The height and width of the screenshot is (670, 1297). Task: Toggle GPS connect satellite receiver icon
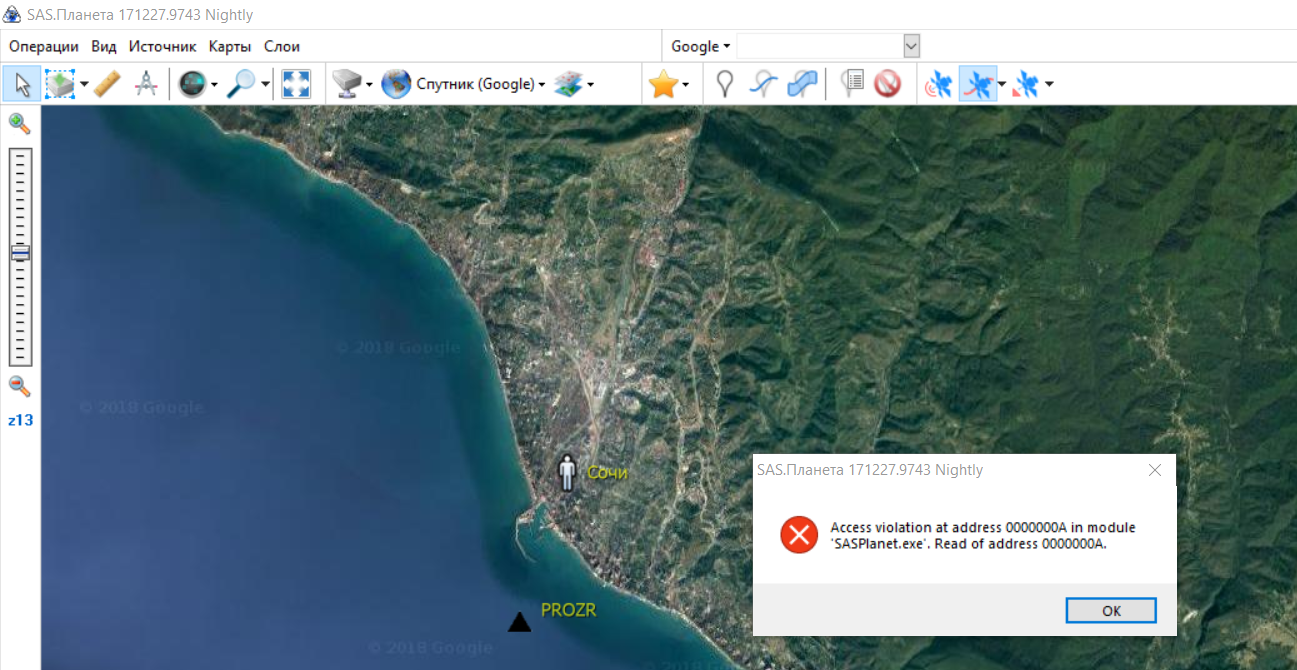click(938, 84)
